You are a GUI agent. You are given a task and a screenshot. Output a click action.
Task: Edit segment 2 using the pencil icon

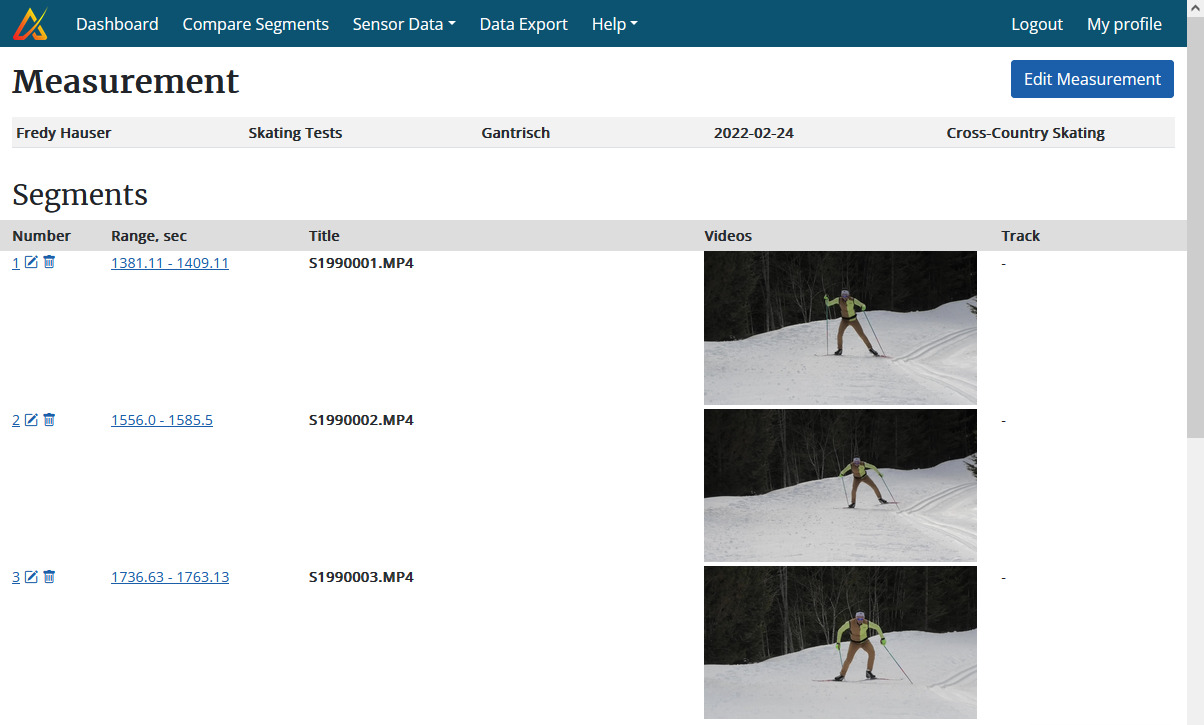[x=31, y=419]
